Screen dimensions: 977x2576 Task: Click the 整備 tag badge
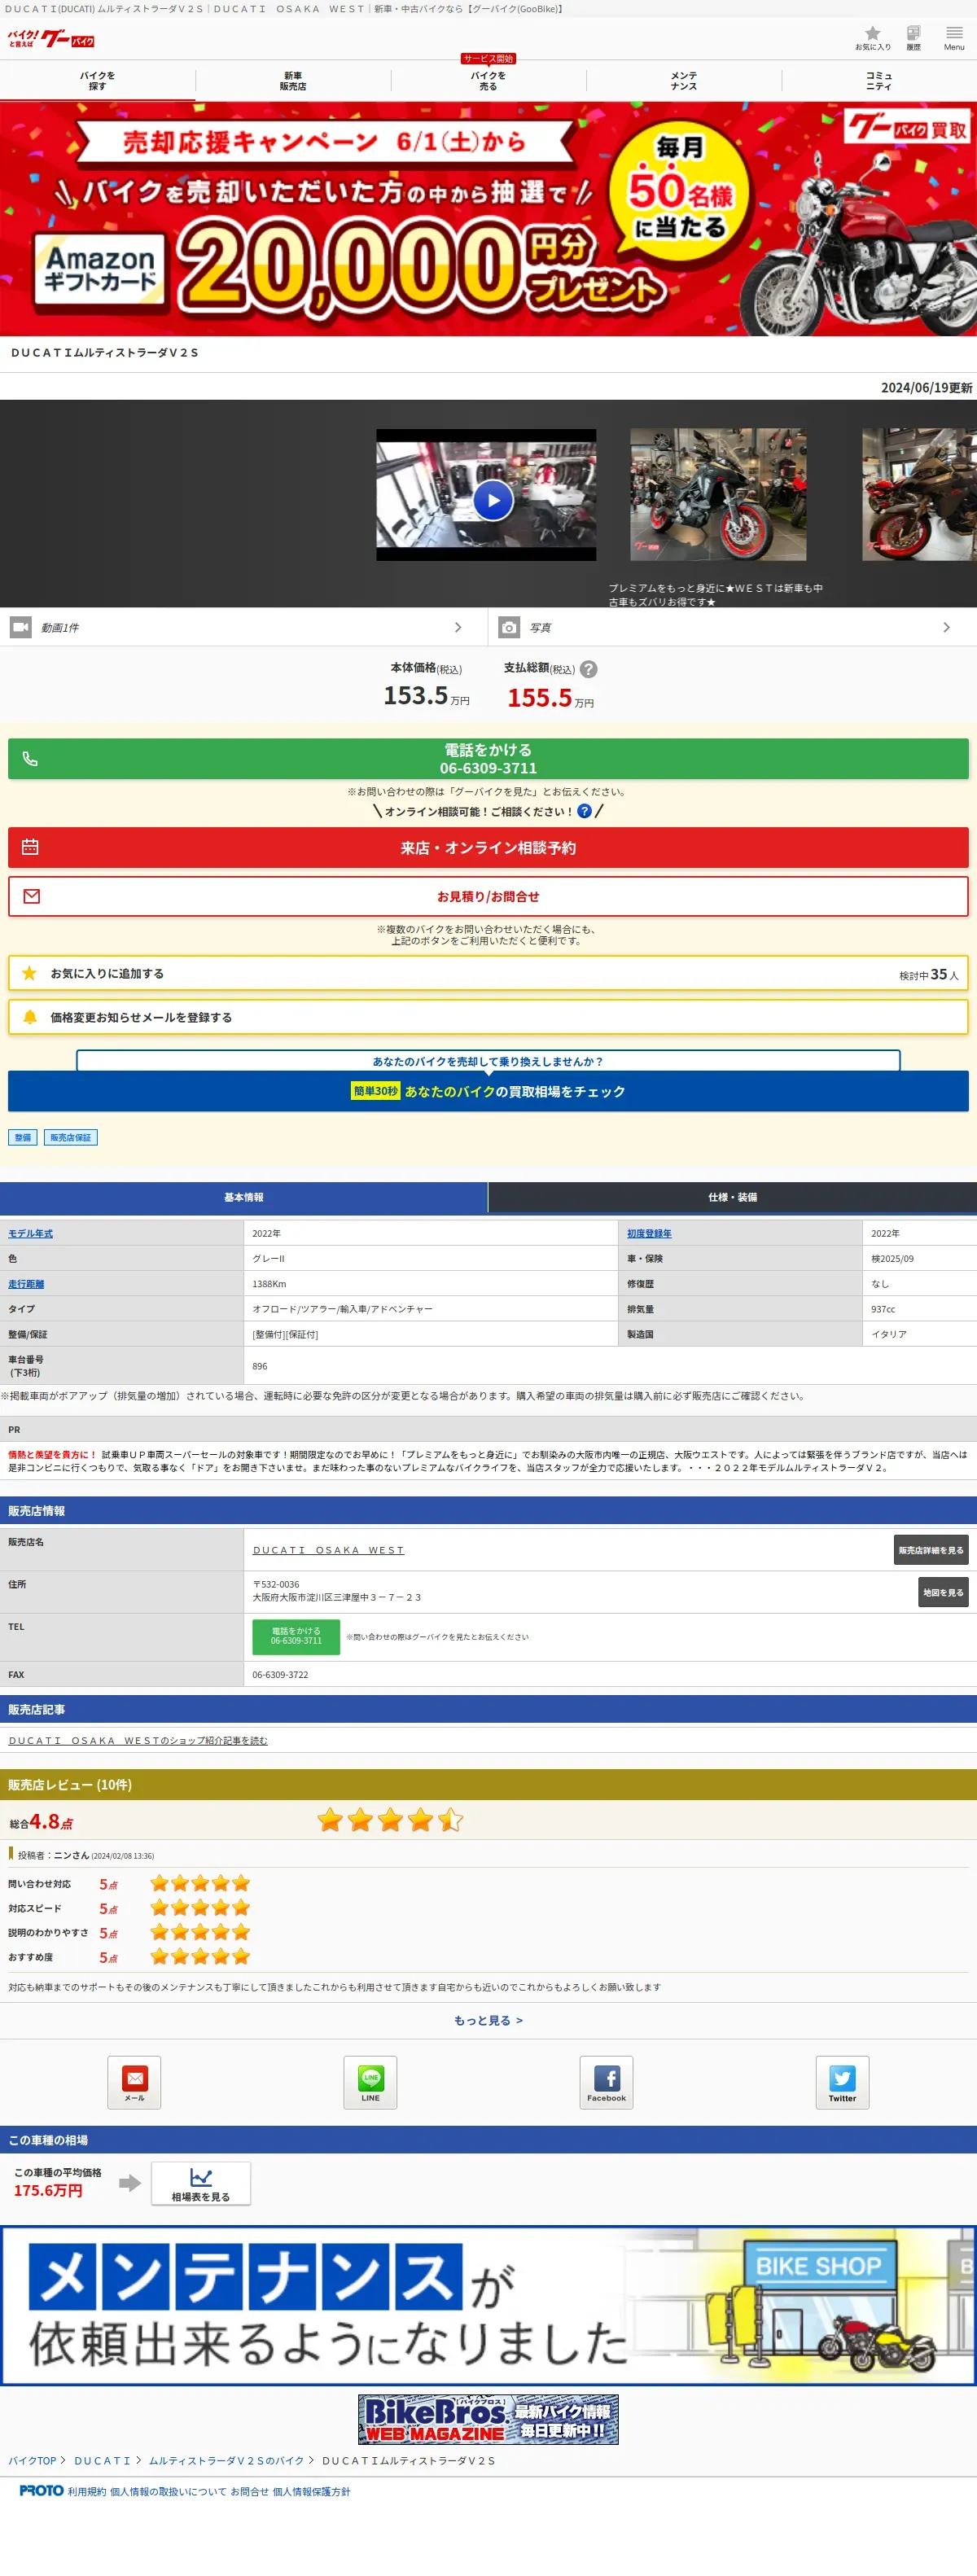(23, 1137)
